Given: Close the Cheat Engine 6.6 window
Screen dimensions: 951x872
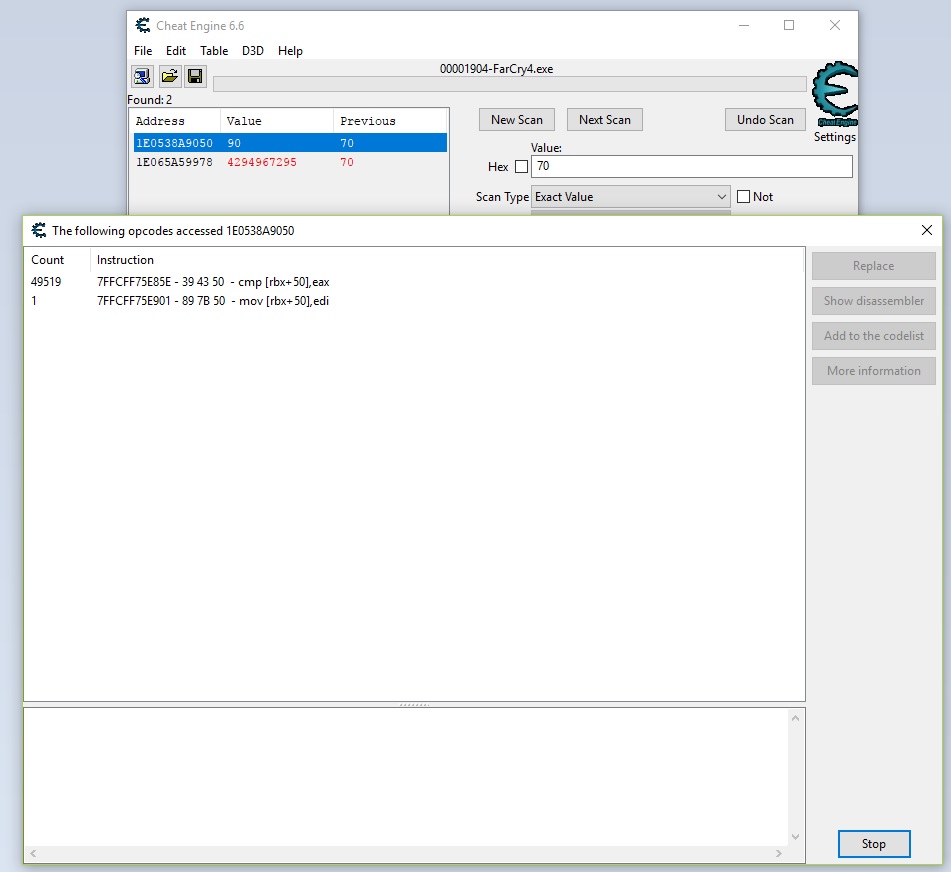Looking at the screenshot, I should point(835,25).
